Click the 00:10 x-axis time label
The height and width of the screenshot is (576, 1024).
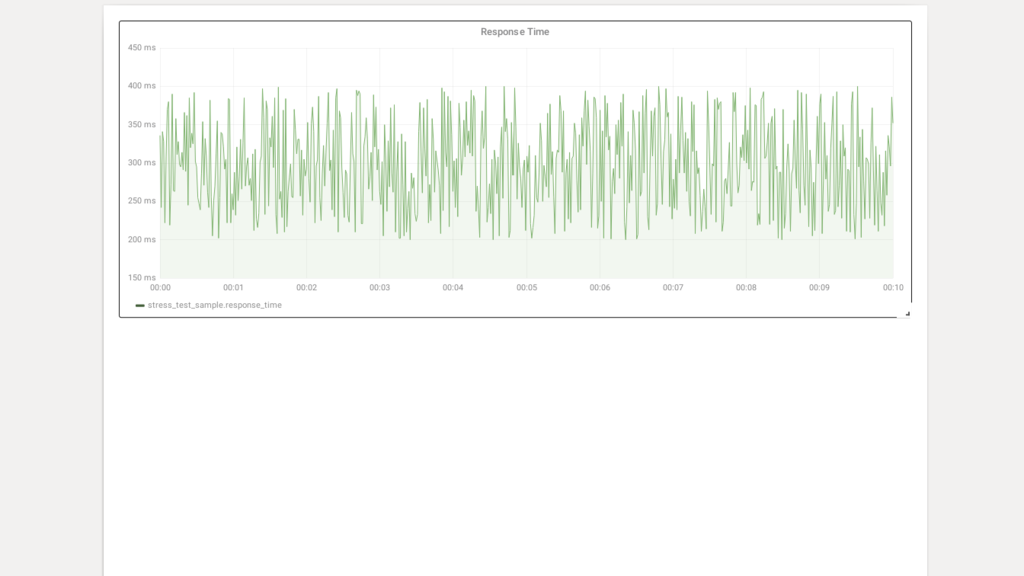point(893,287)
